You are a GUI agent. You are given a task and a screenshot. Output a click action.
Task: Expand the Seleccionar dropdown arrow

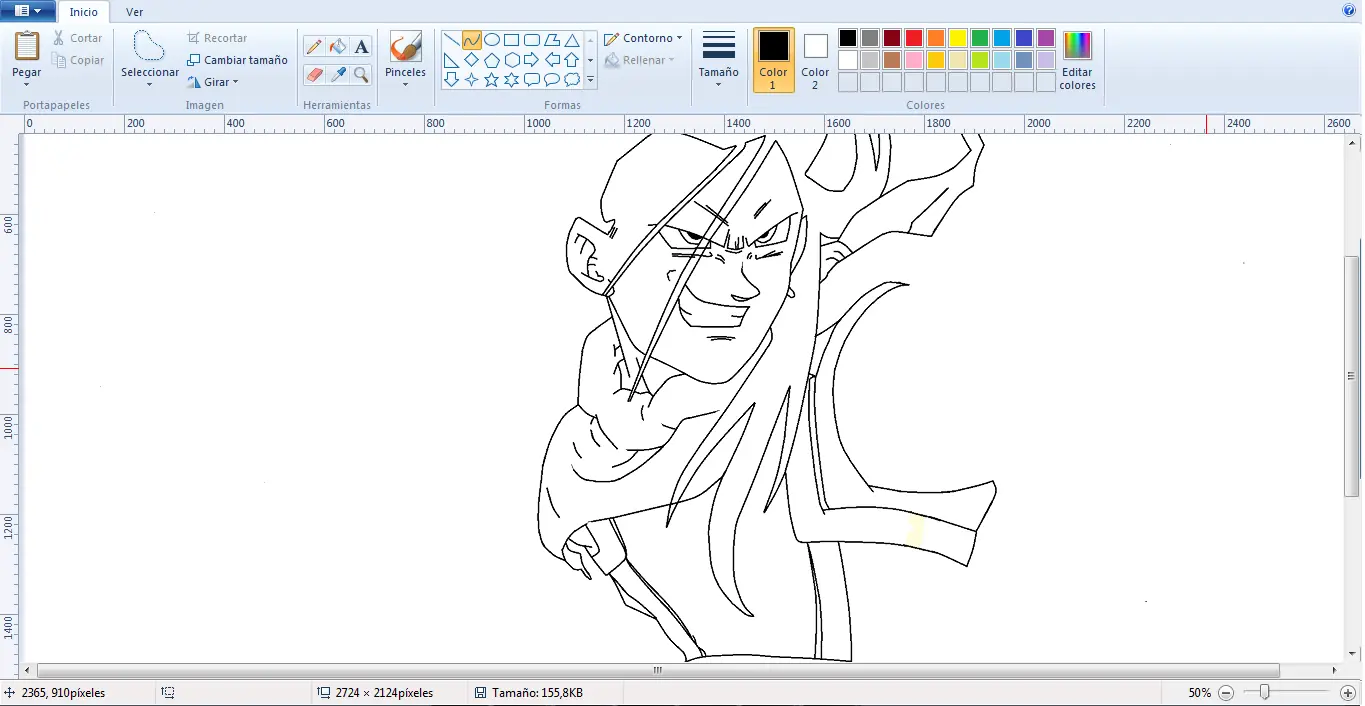[149, 84]
